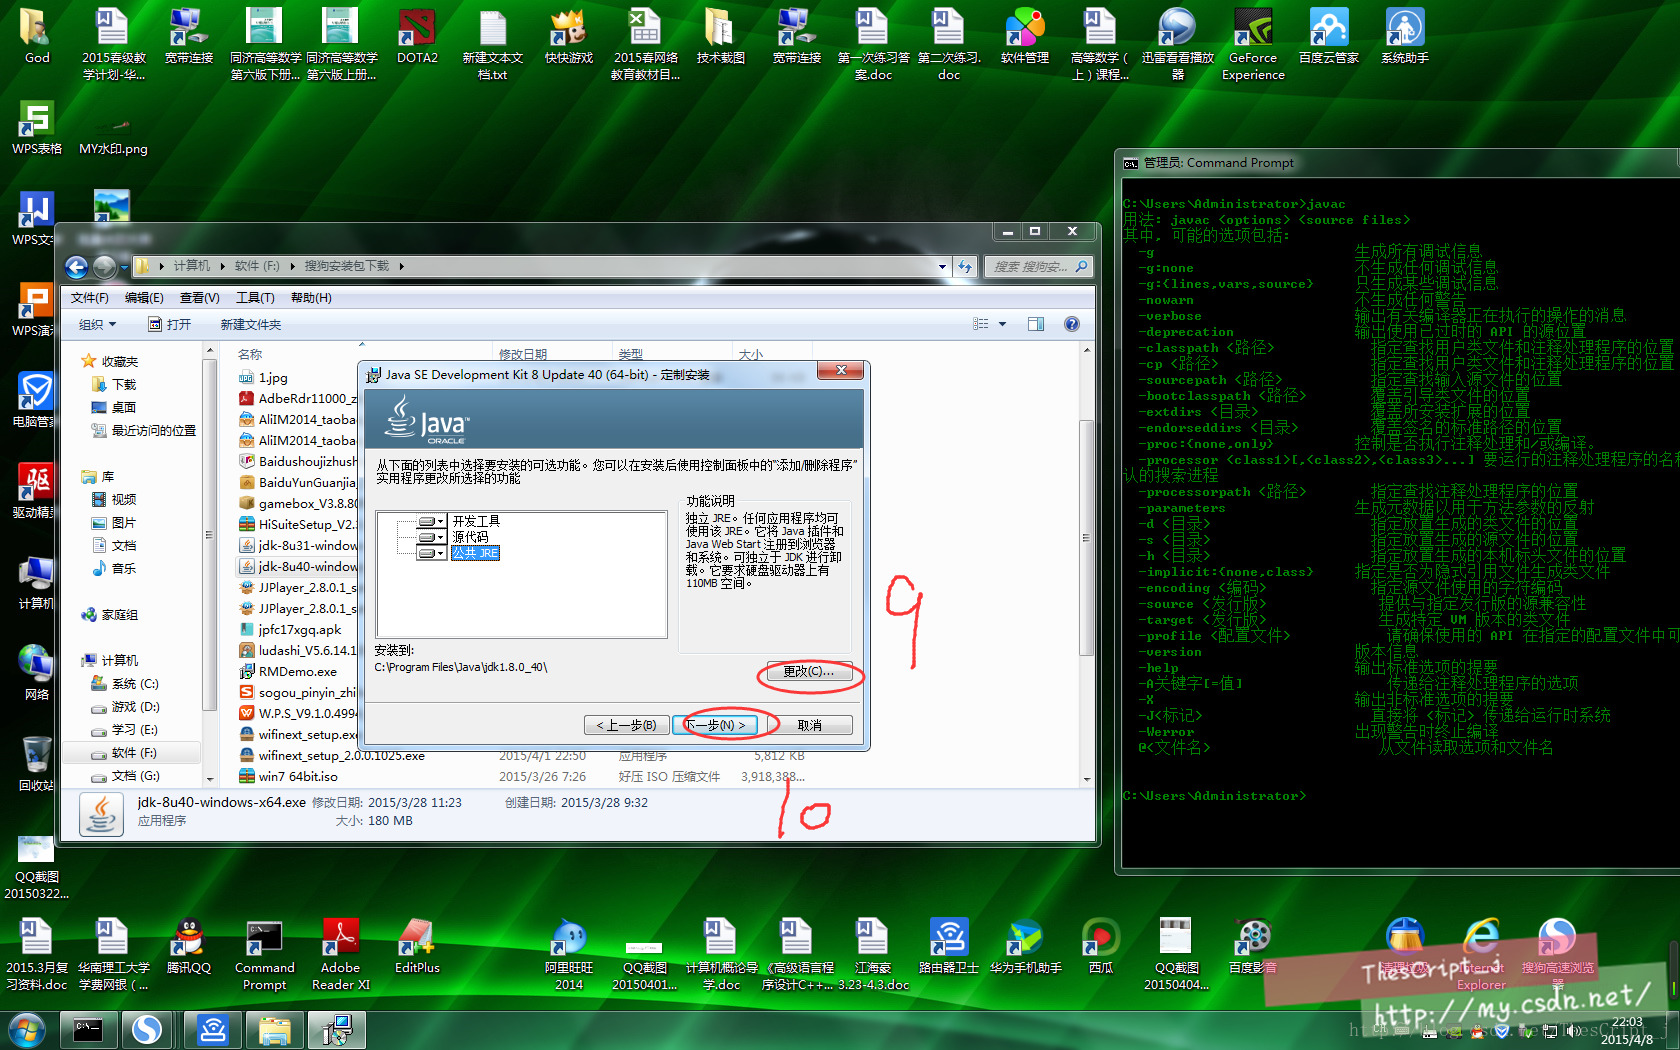Open the 工具(T) menu in Explorer
1680x1050 pixels.
[255, 298]
